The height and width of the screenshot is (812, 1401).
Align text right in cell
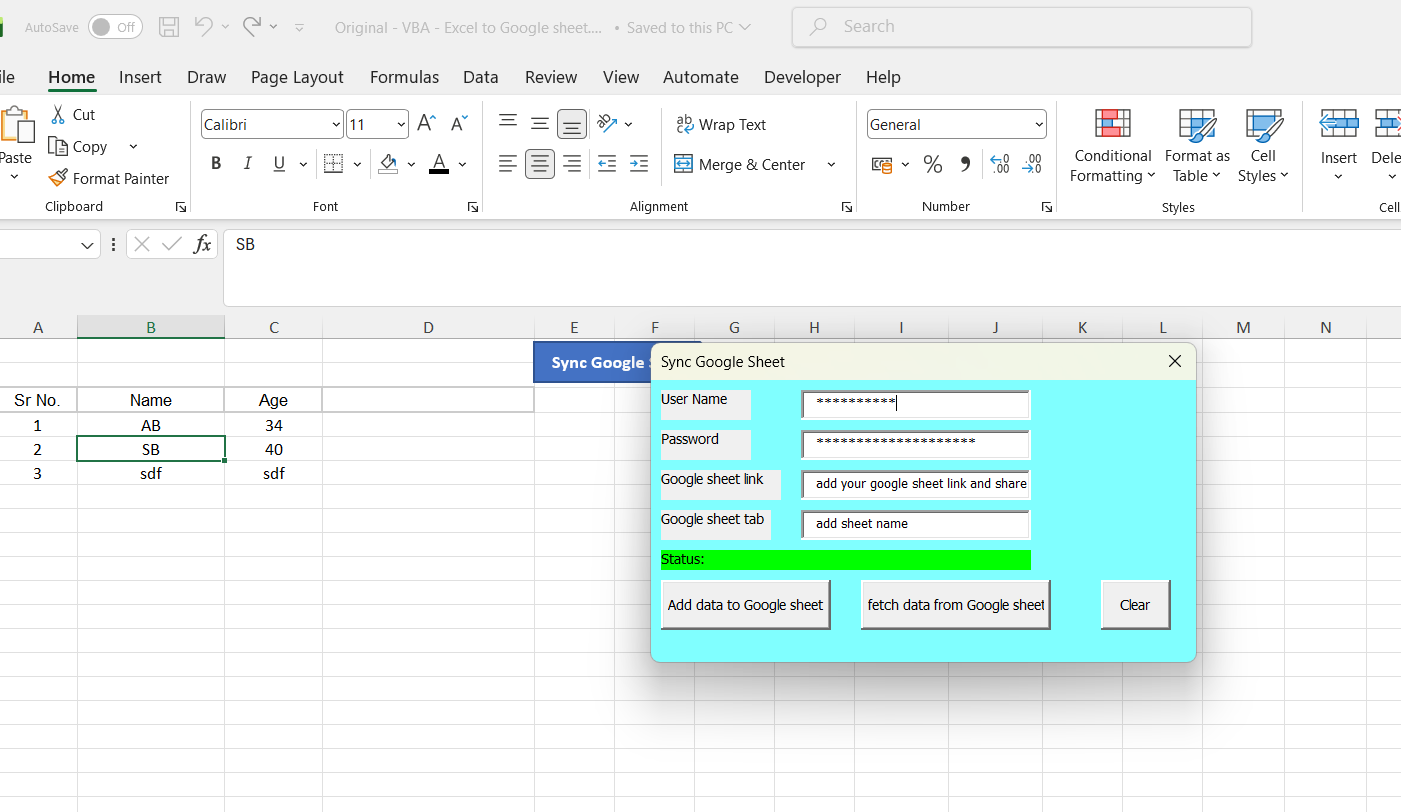click(572, 164)
